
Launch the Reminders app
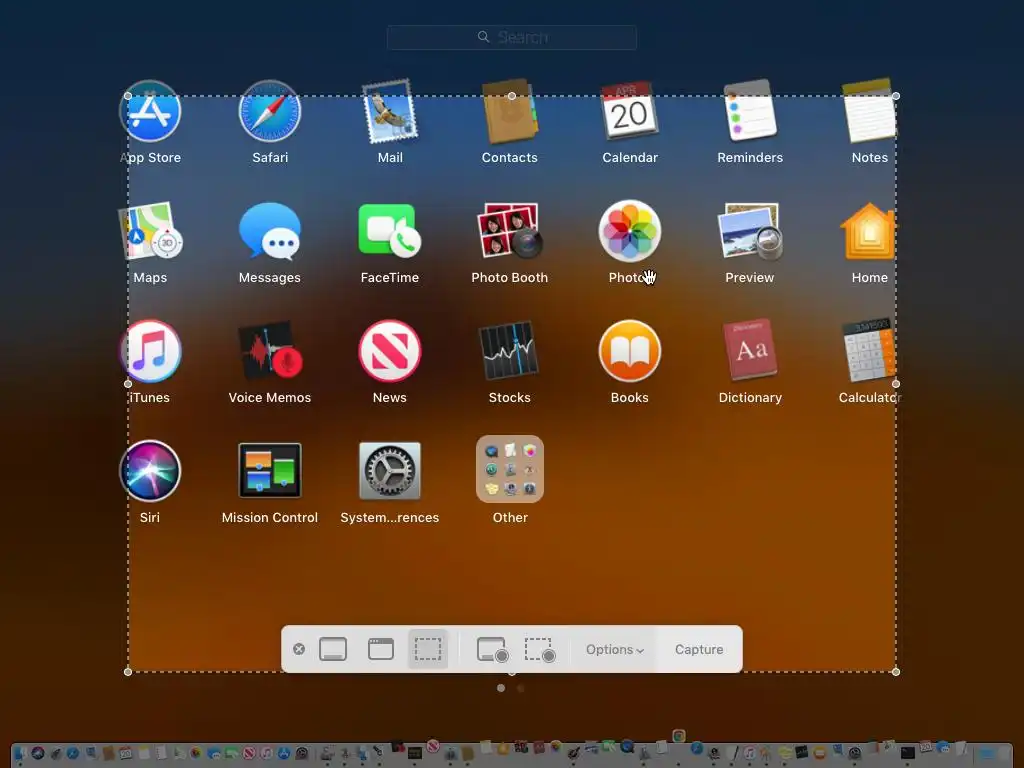(750, 110)
